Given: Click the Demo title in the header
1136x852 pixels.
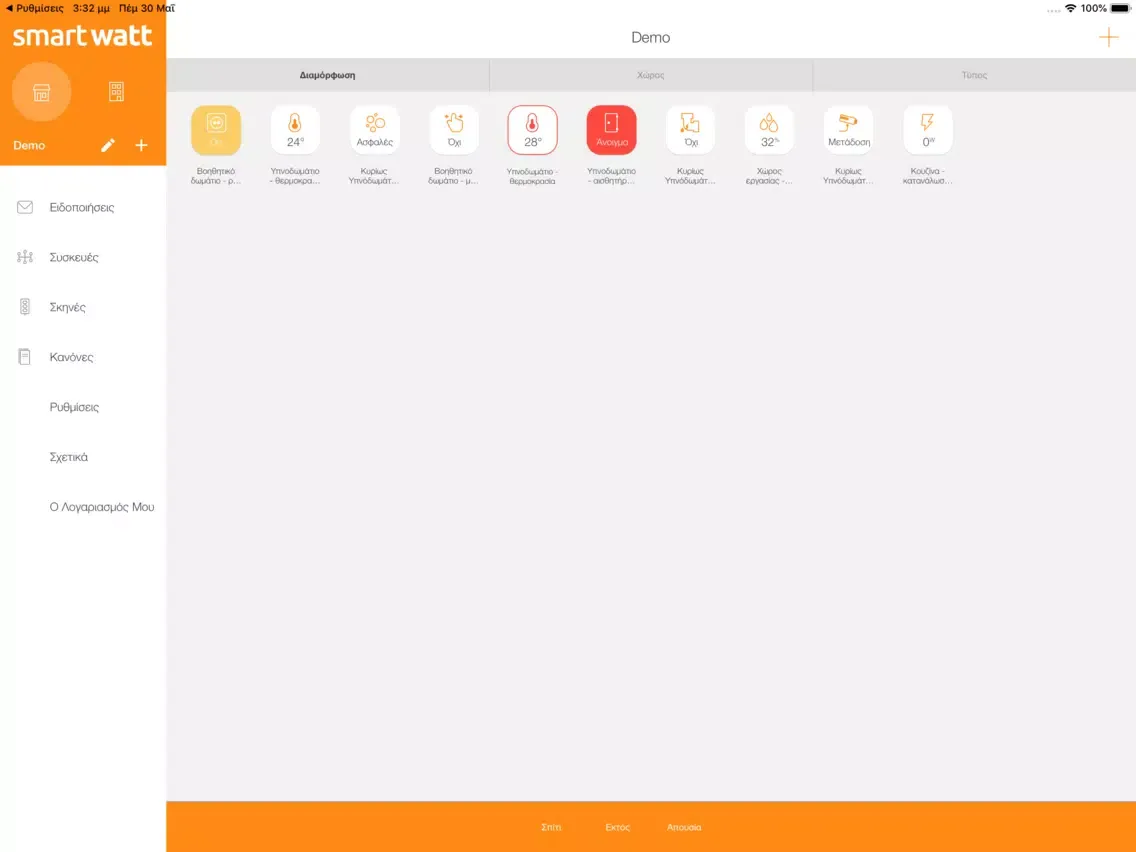Looking at the screenshot, I should coord(651,38).
